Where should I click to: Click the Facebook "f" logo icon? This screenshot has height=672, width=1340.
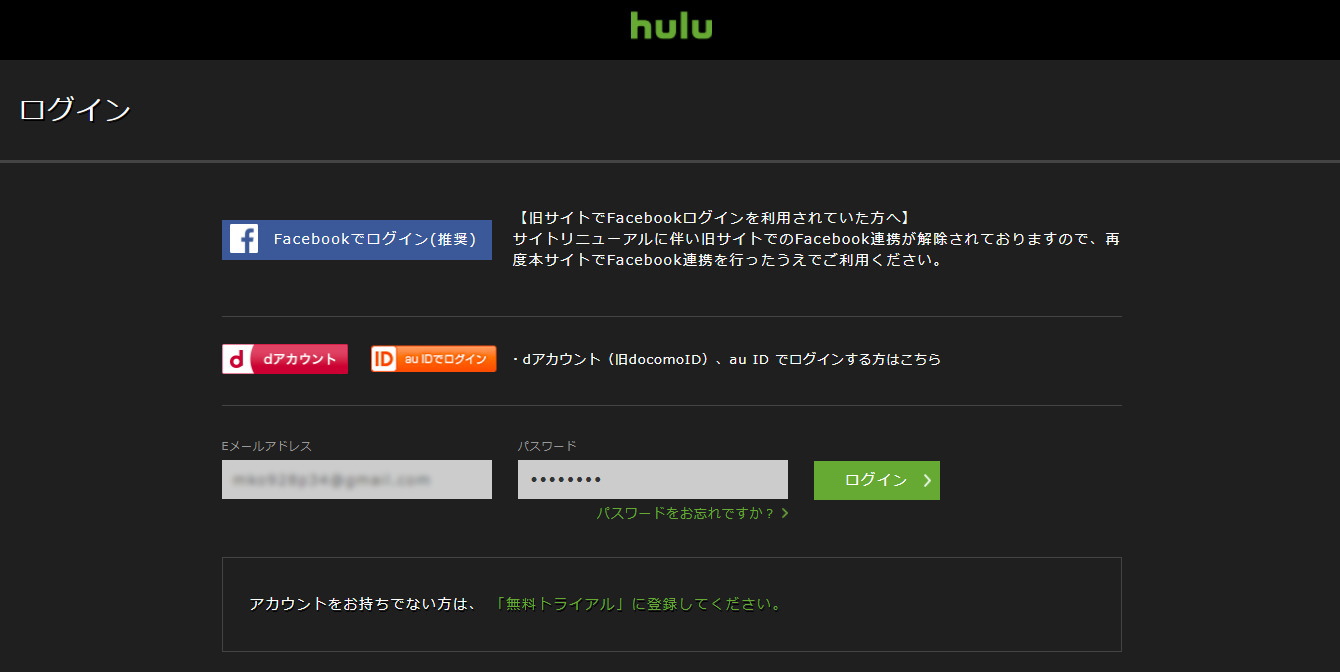(x=244, y=239)
